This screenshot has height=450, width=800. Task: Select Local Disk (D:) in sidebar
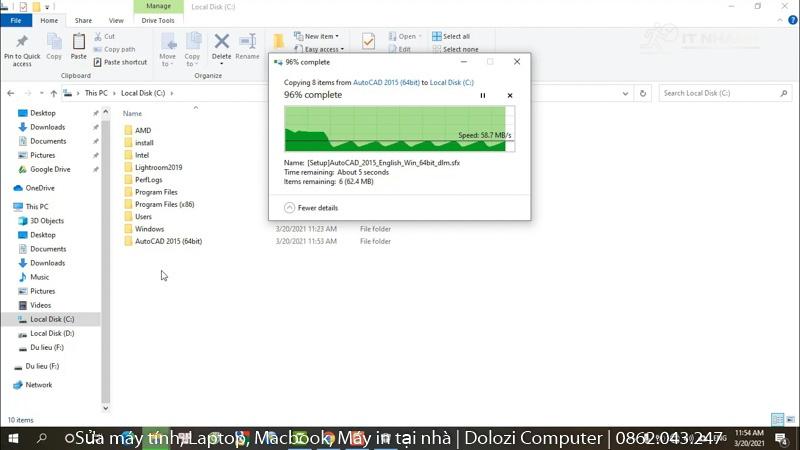(52, 333)
